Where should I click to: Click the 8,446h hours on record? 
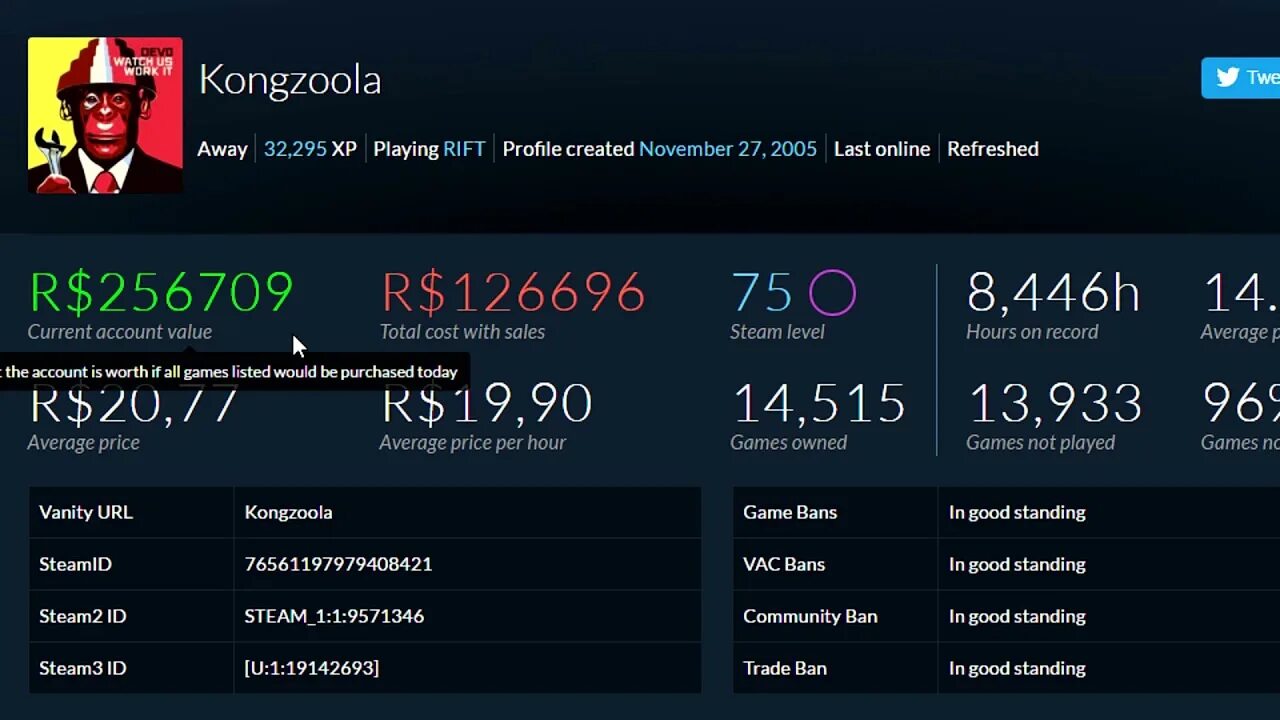(1053, 293)
